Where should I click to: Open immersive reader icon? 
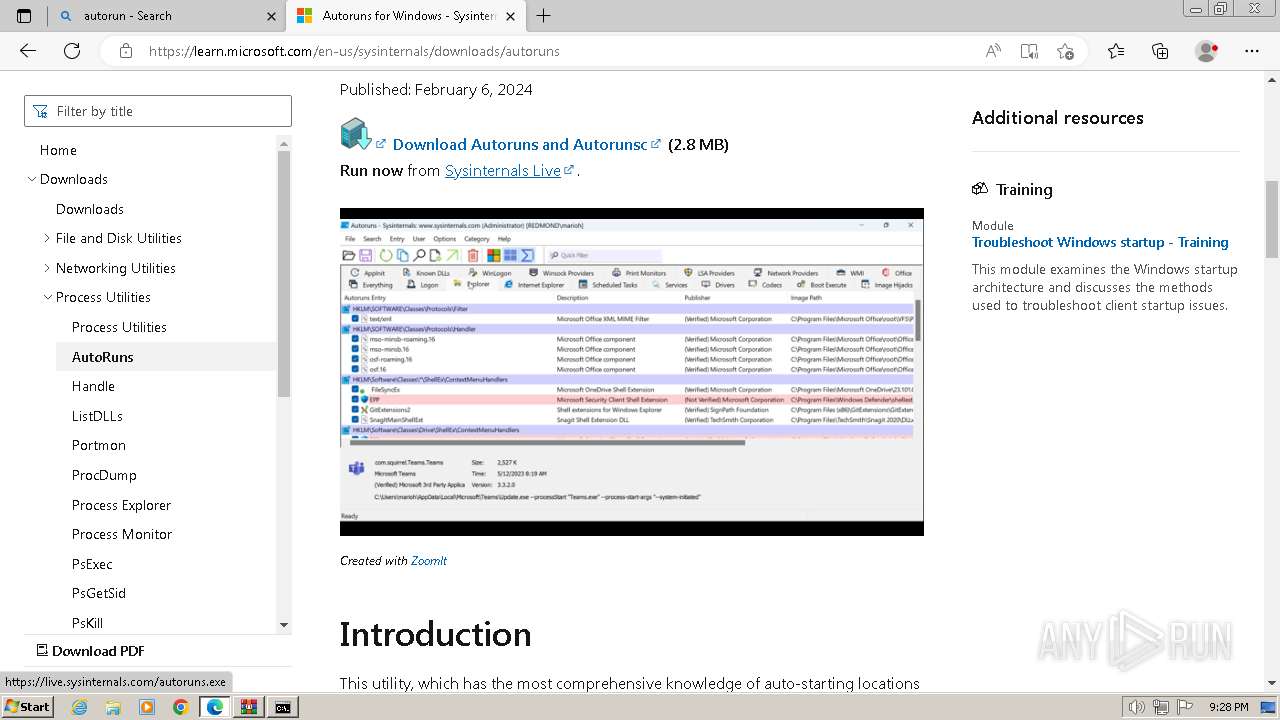[x=1029, y=51]
